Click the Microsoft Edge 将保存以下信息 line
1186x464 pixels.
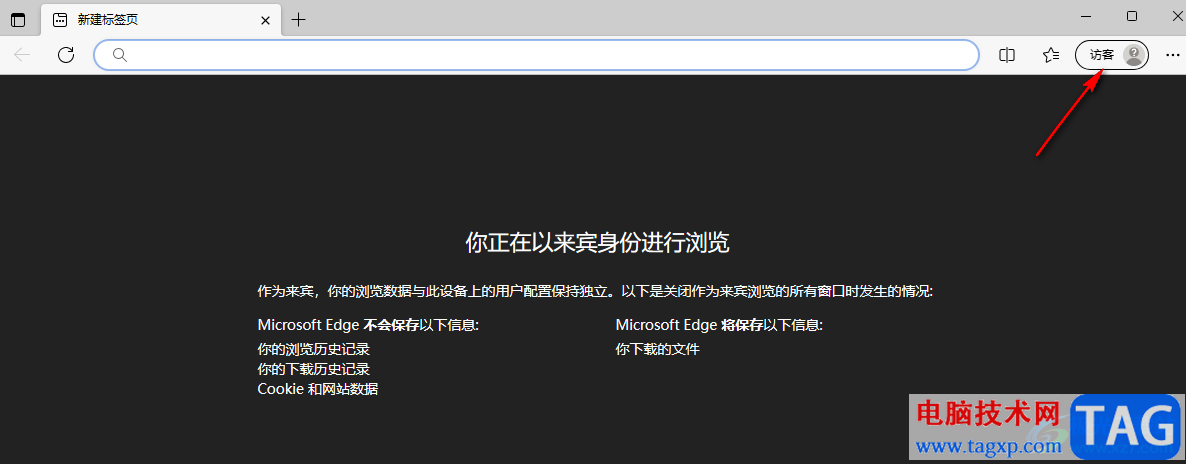click(719, 325)
